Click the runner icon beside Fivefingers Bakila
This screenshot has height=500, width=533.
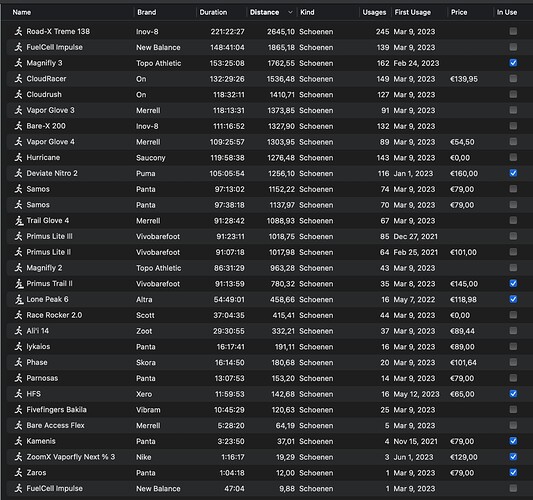[18, 410]
